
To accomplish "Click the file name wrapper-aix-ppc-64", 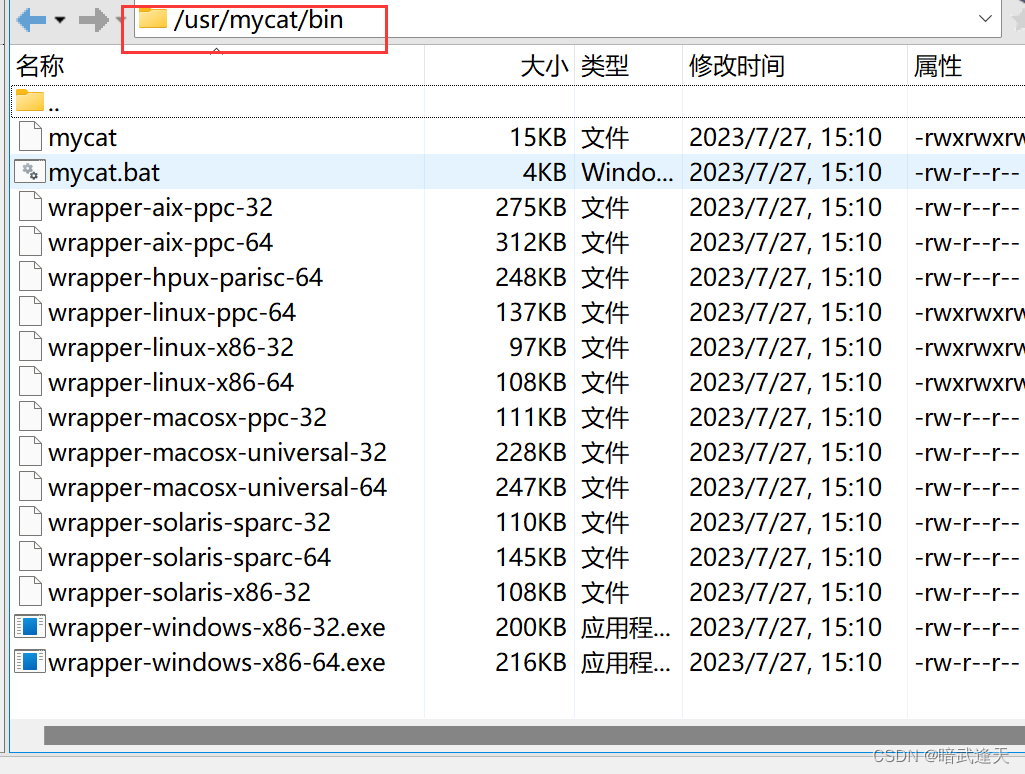I will [160, 243].
